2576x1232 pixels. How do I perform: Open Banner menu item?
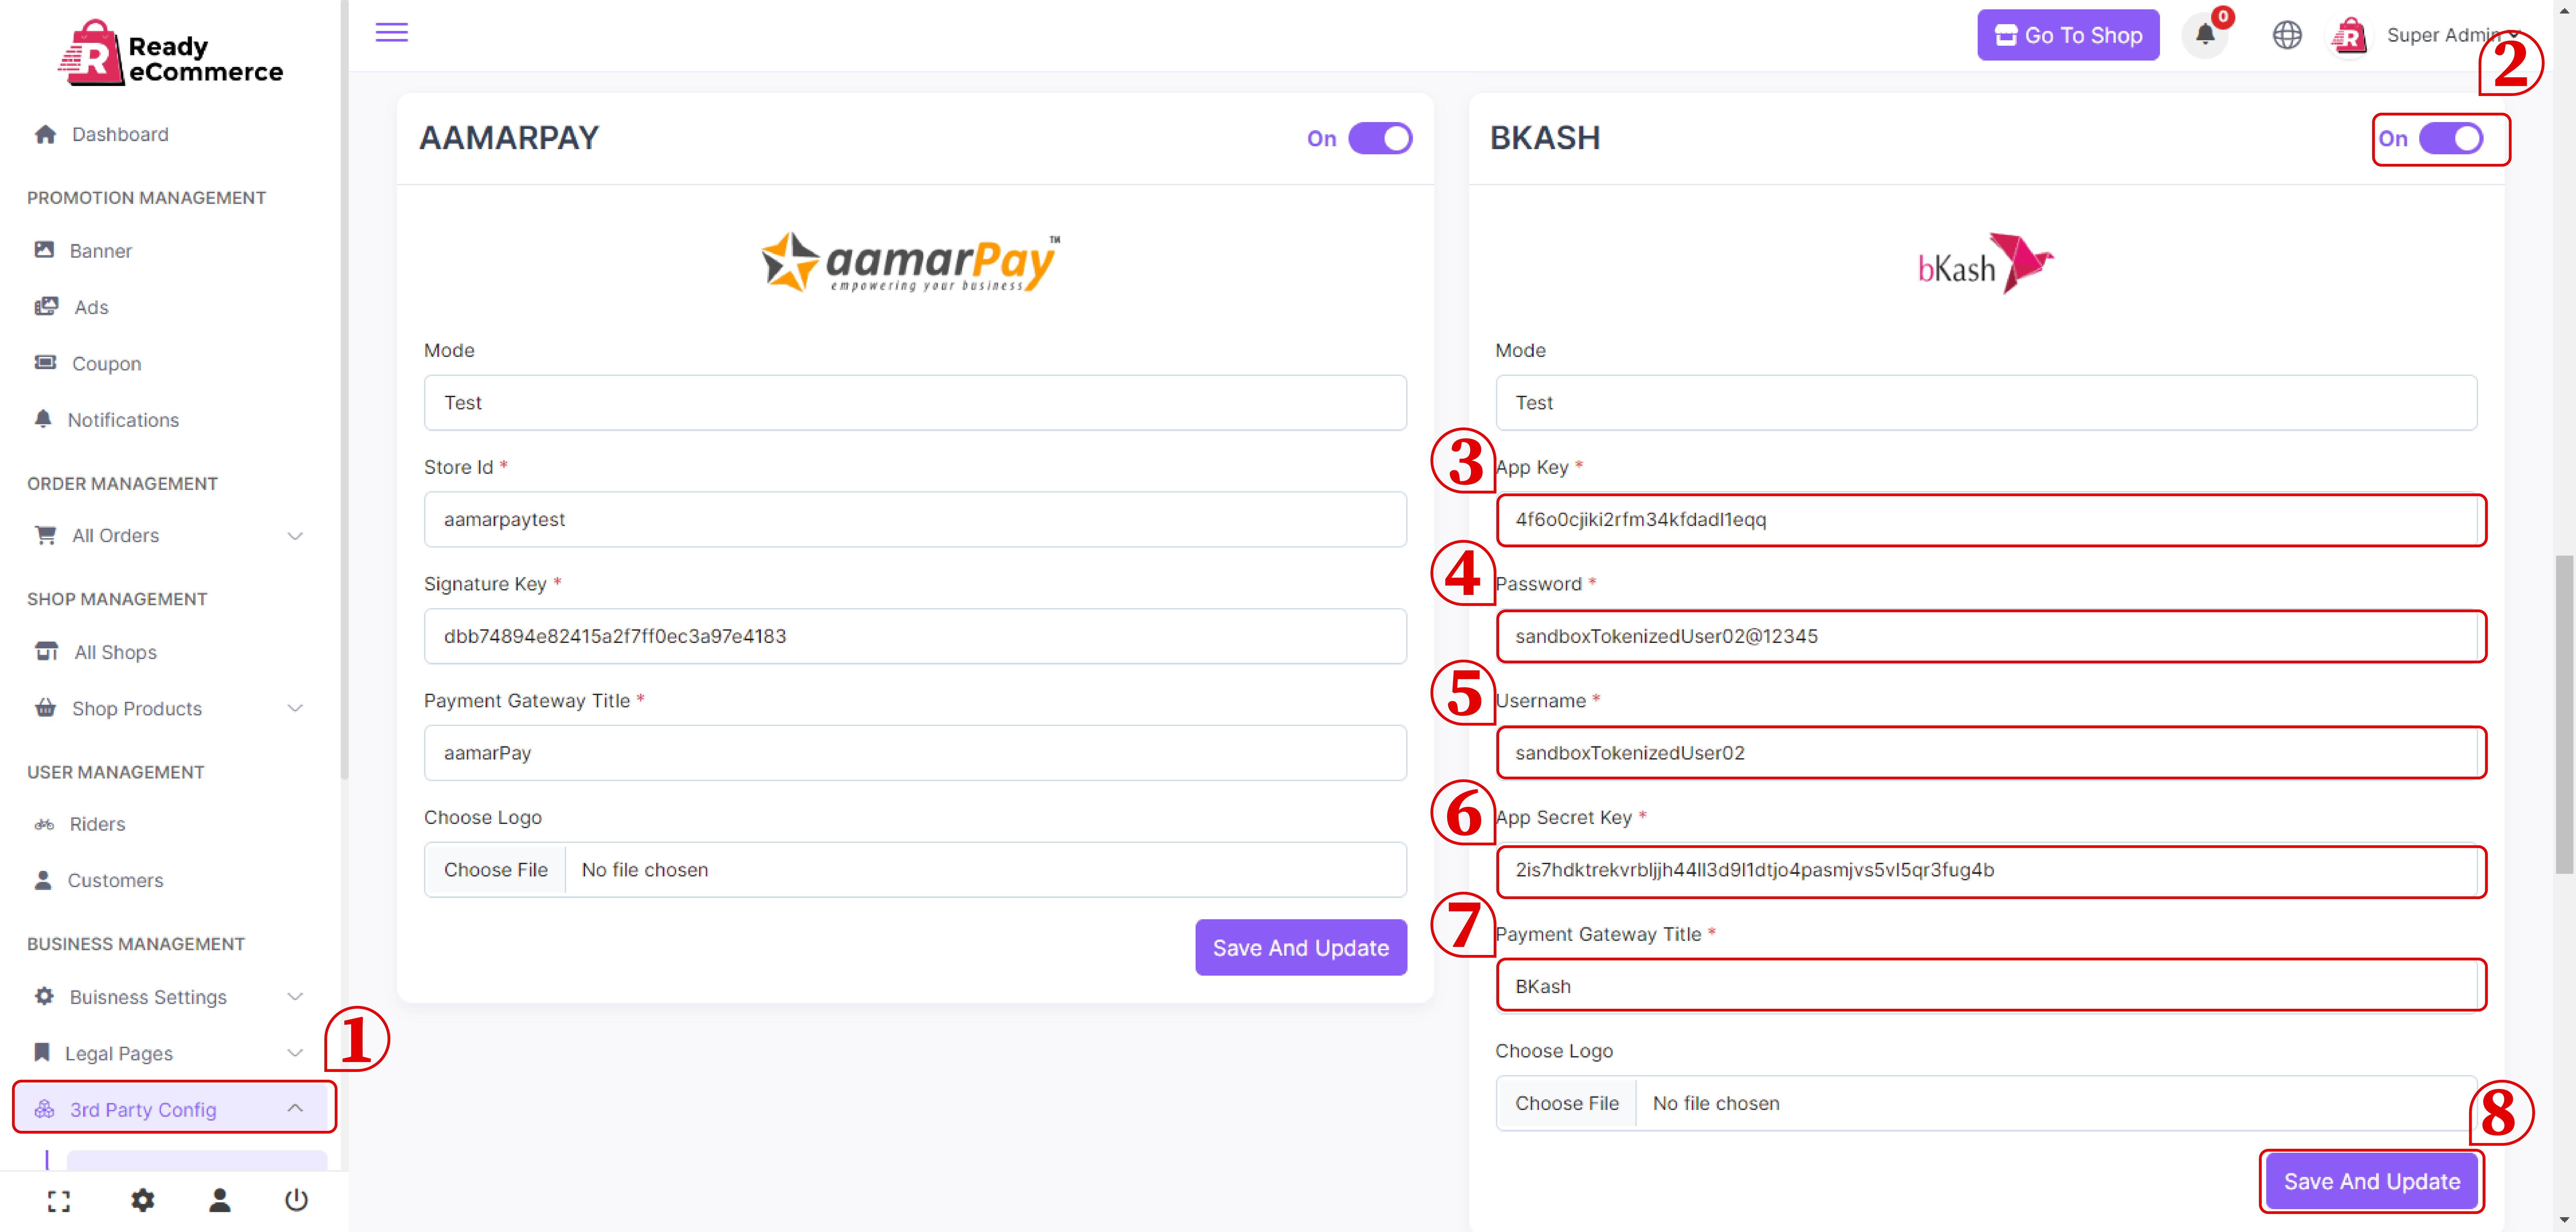click(101, 251)
